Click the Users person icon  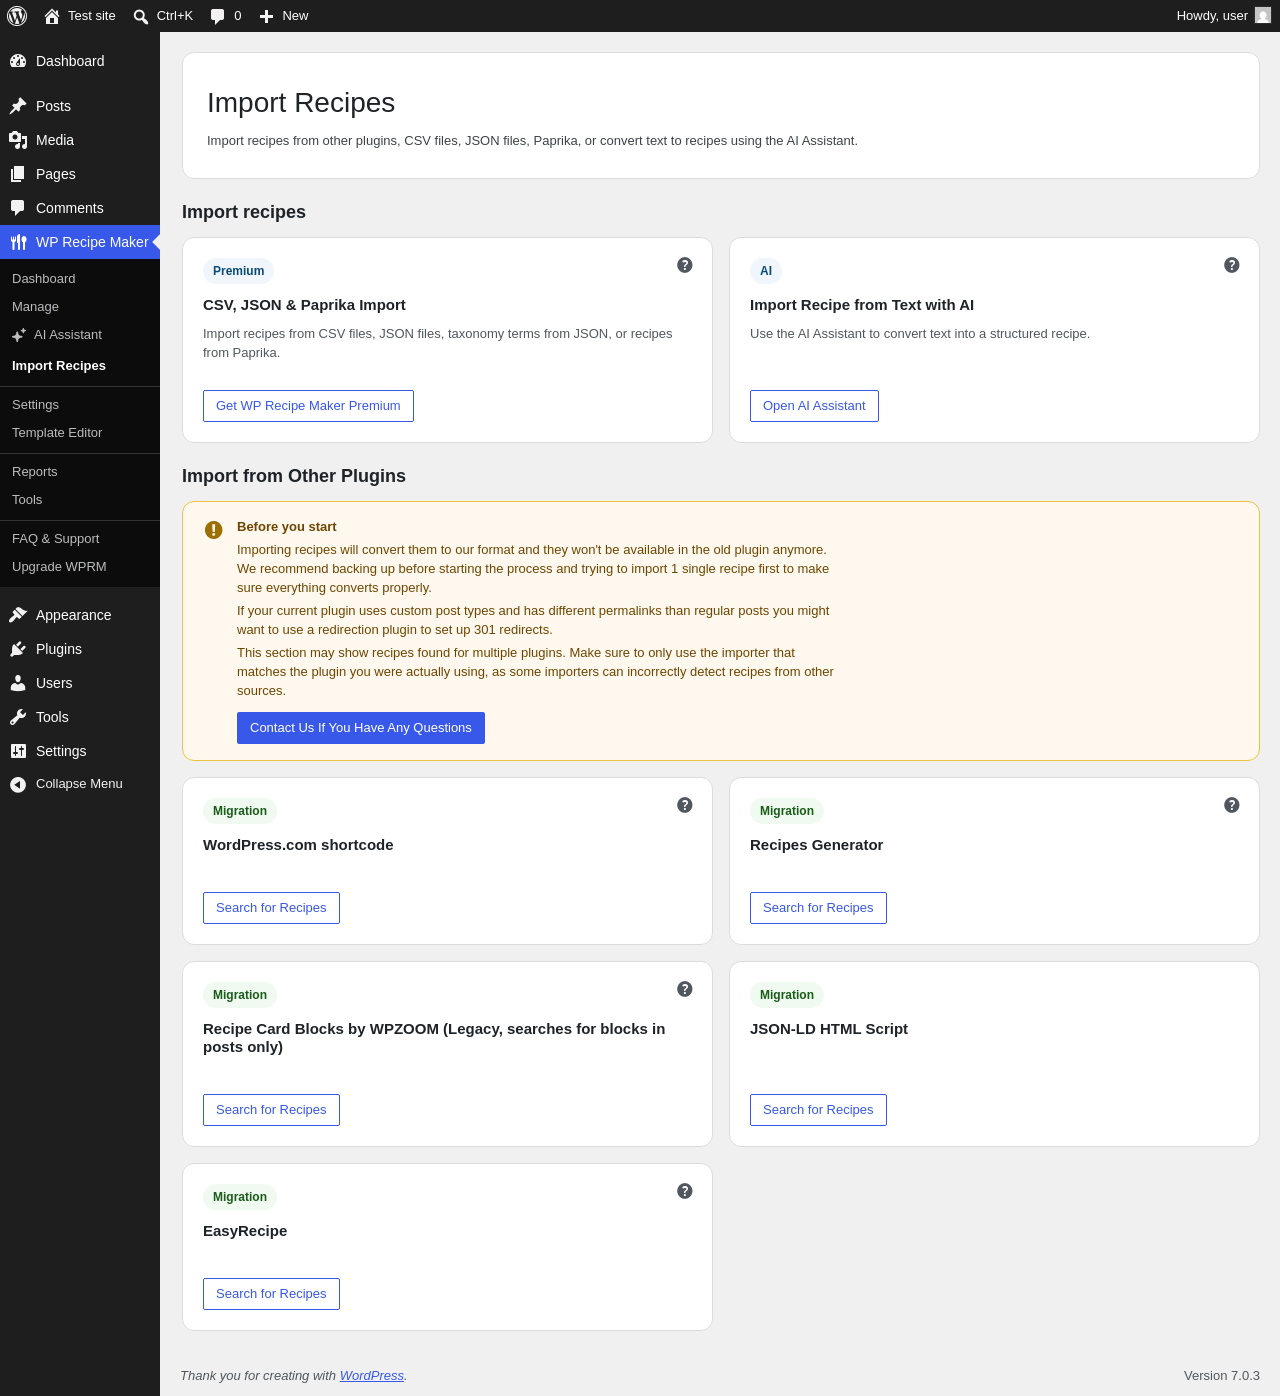pos(18,683)
